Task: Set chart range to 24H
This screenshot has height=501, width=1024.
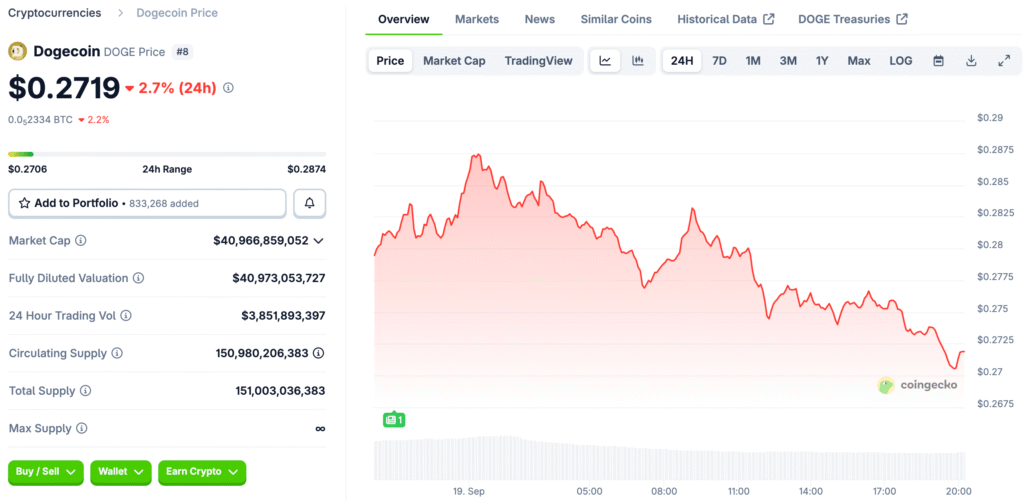Action: point(682,61)
